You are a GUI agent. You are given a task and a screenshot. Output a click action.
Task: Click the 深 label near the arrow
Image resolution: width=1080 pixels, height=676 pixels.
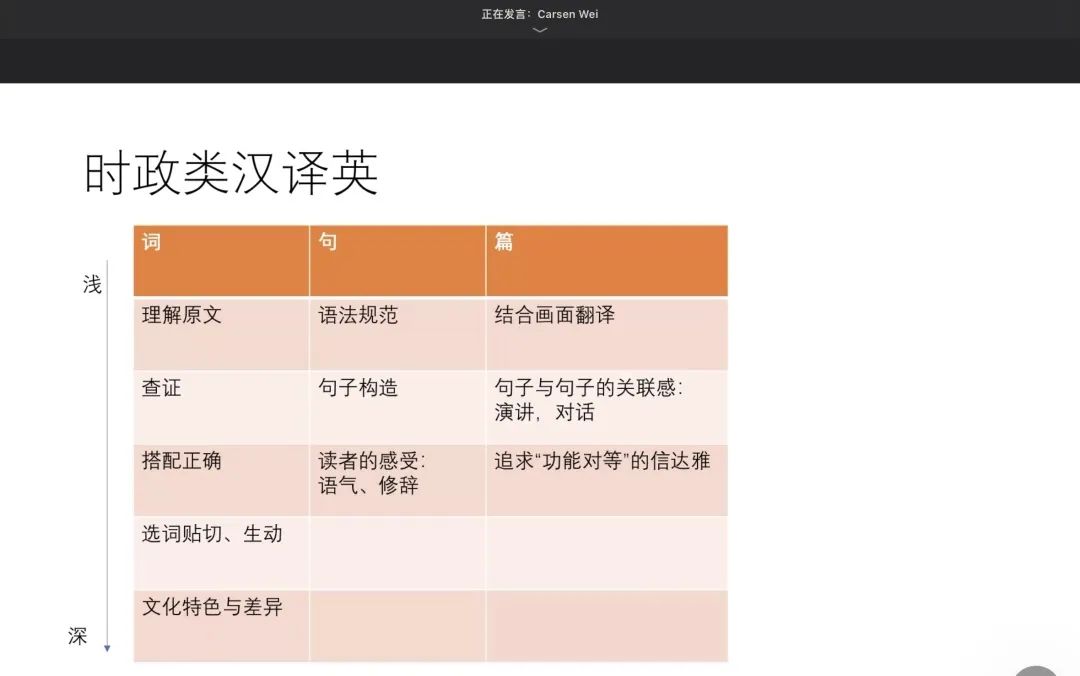point(78,637)
